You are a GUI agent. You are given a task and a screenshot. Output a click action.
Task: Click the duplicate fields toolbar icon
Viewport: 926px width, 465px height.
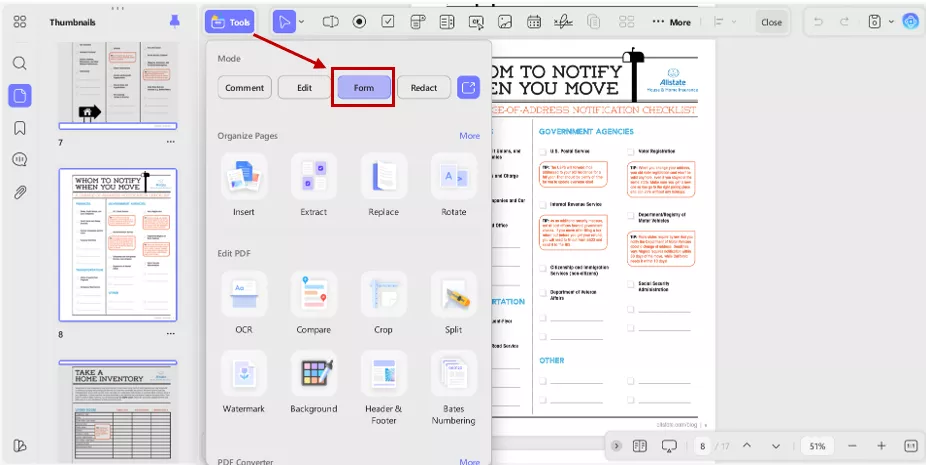point(594,22)
